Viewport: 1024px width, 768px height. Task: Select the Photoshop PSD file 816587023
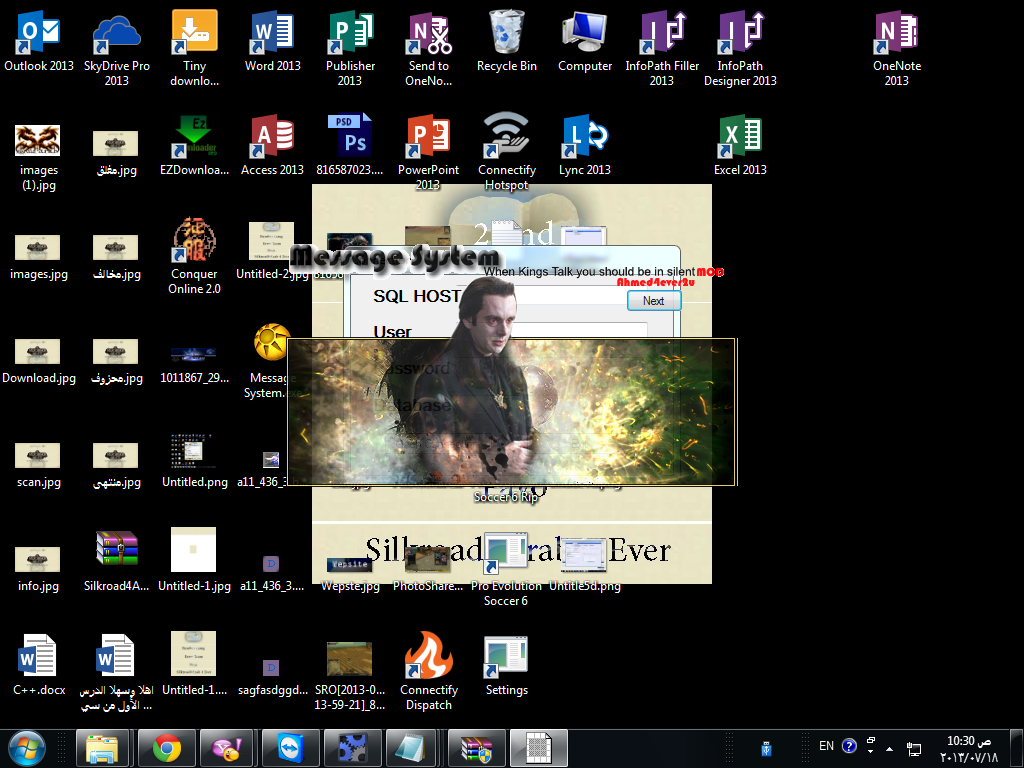click(x=350, y=136)
